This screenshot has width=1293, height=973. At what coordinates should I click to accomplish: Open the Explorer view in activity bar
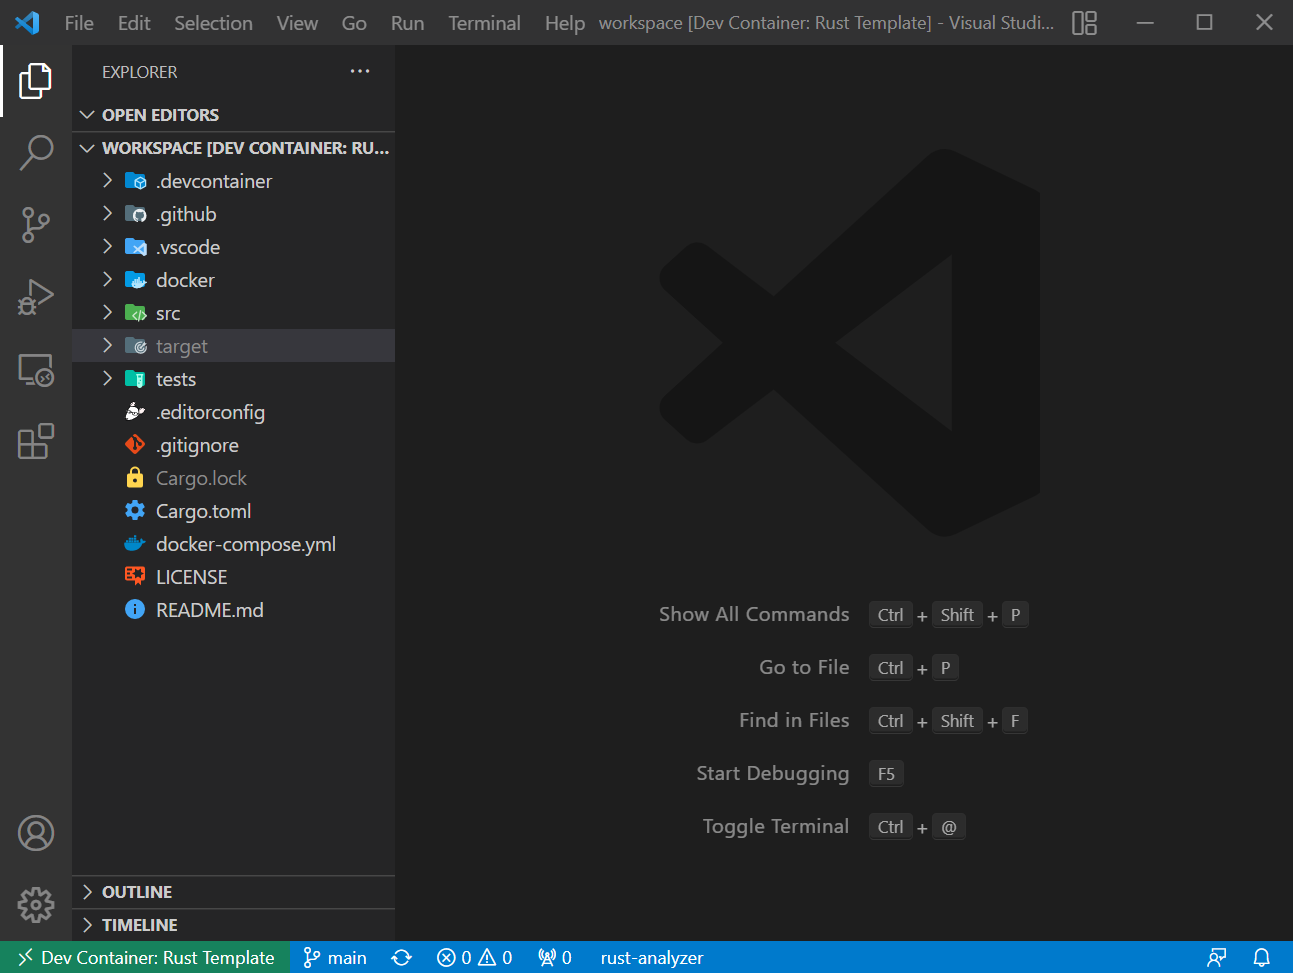pyautogui.click(x=36, y=81)
